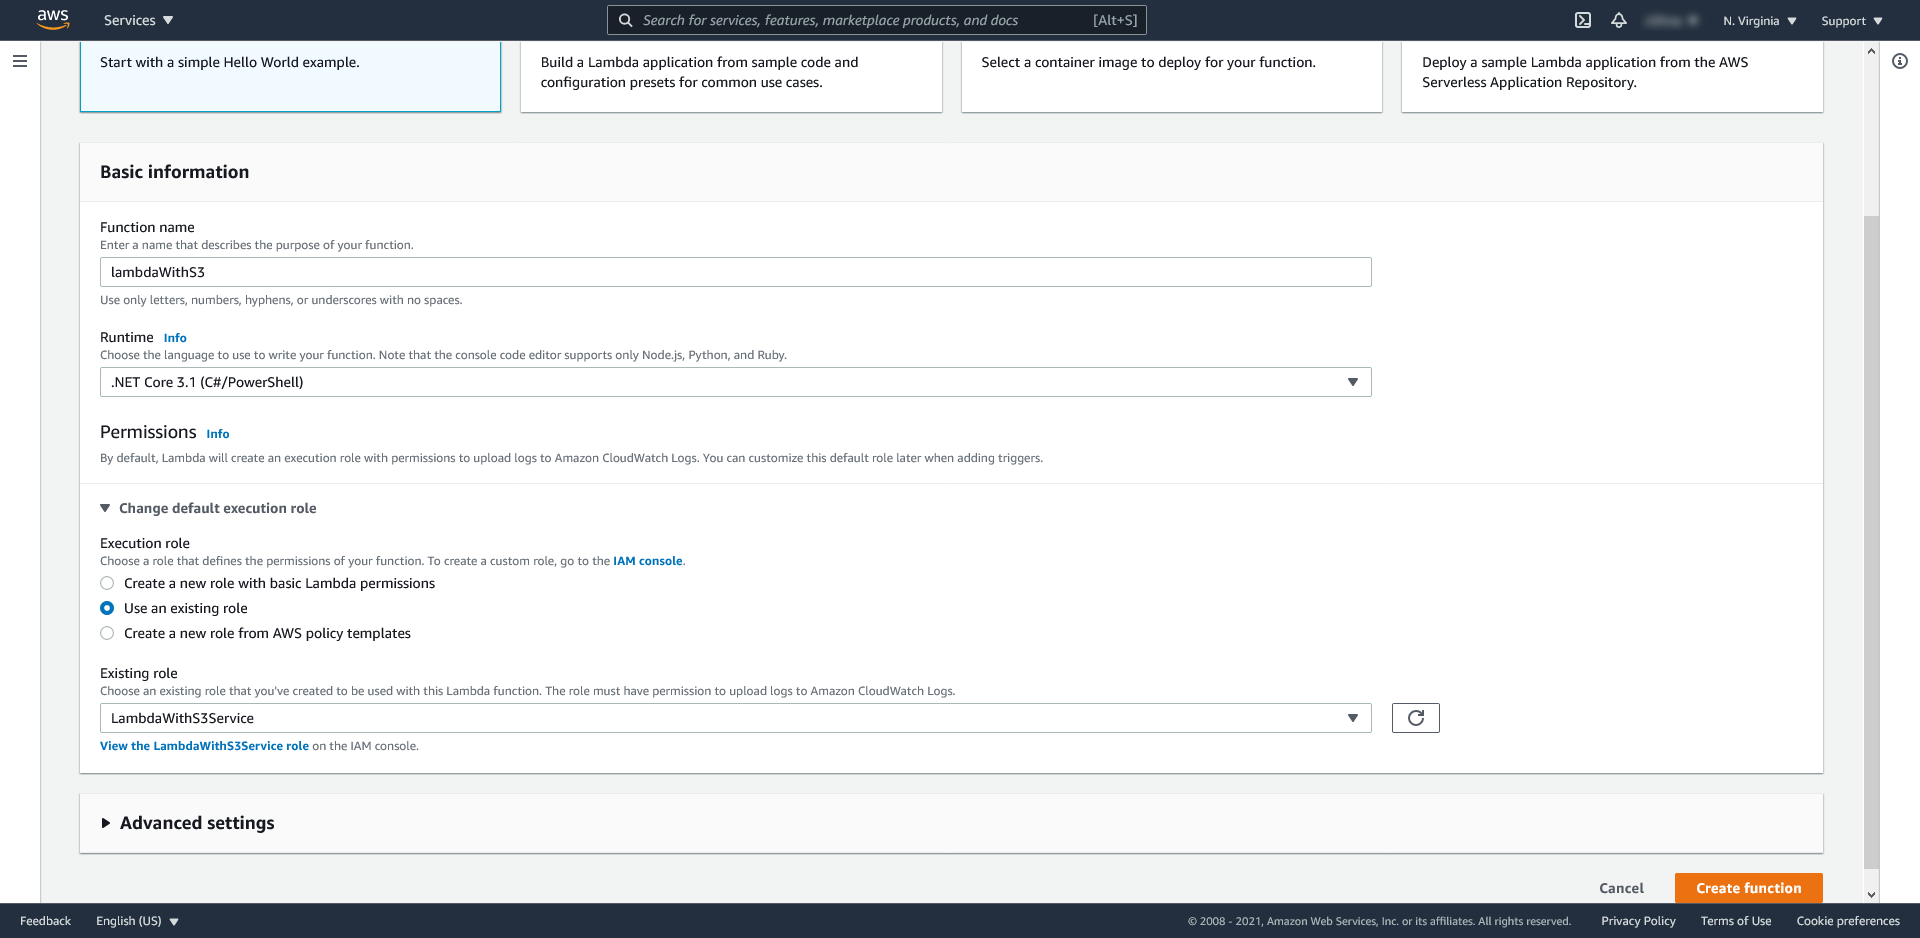Viewport: 1920px width, 938px height.
Task: Open the Existing role dropdown
Action: click(735, 718)
